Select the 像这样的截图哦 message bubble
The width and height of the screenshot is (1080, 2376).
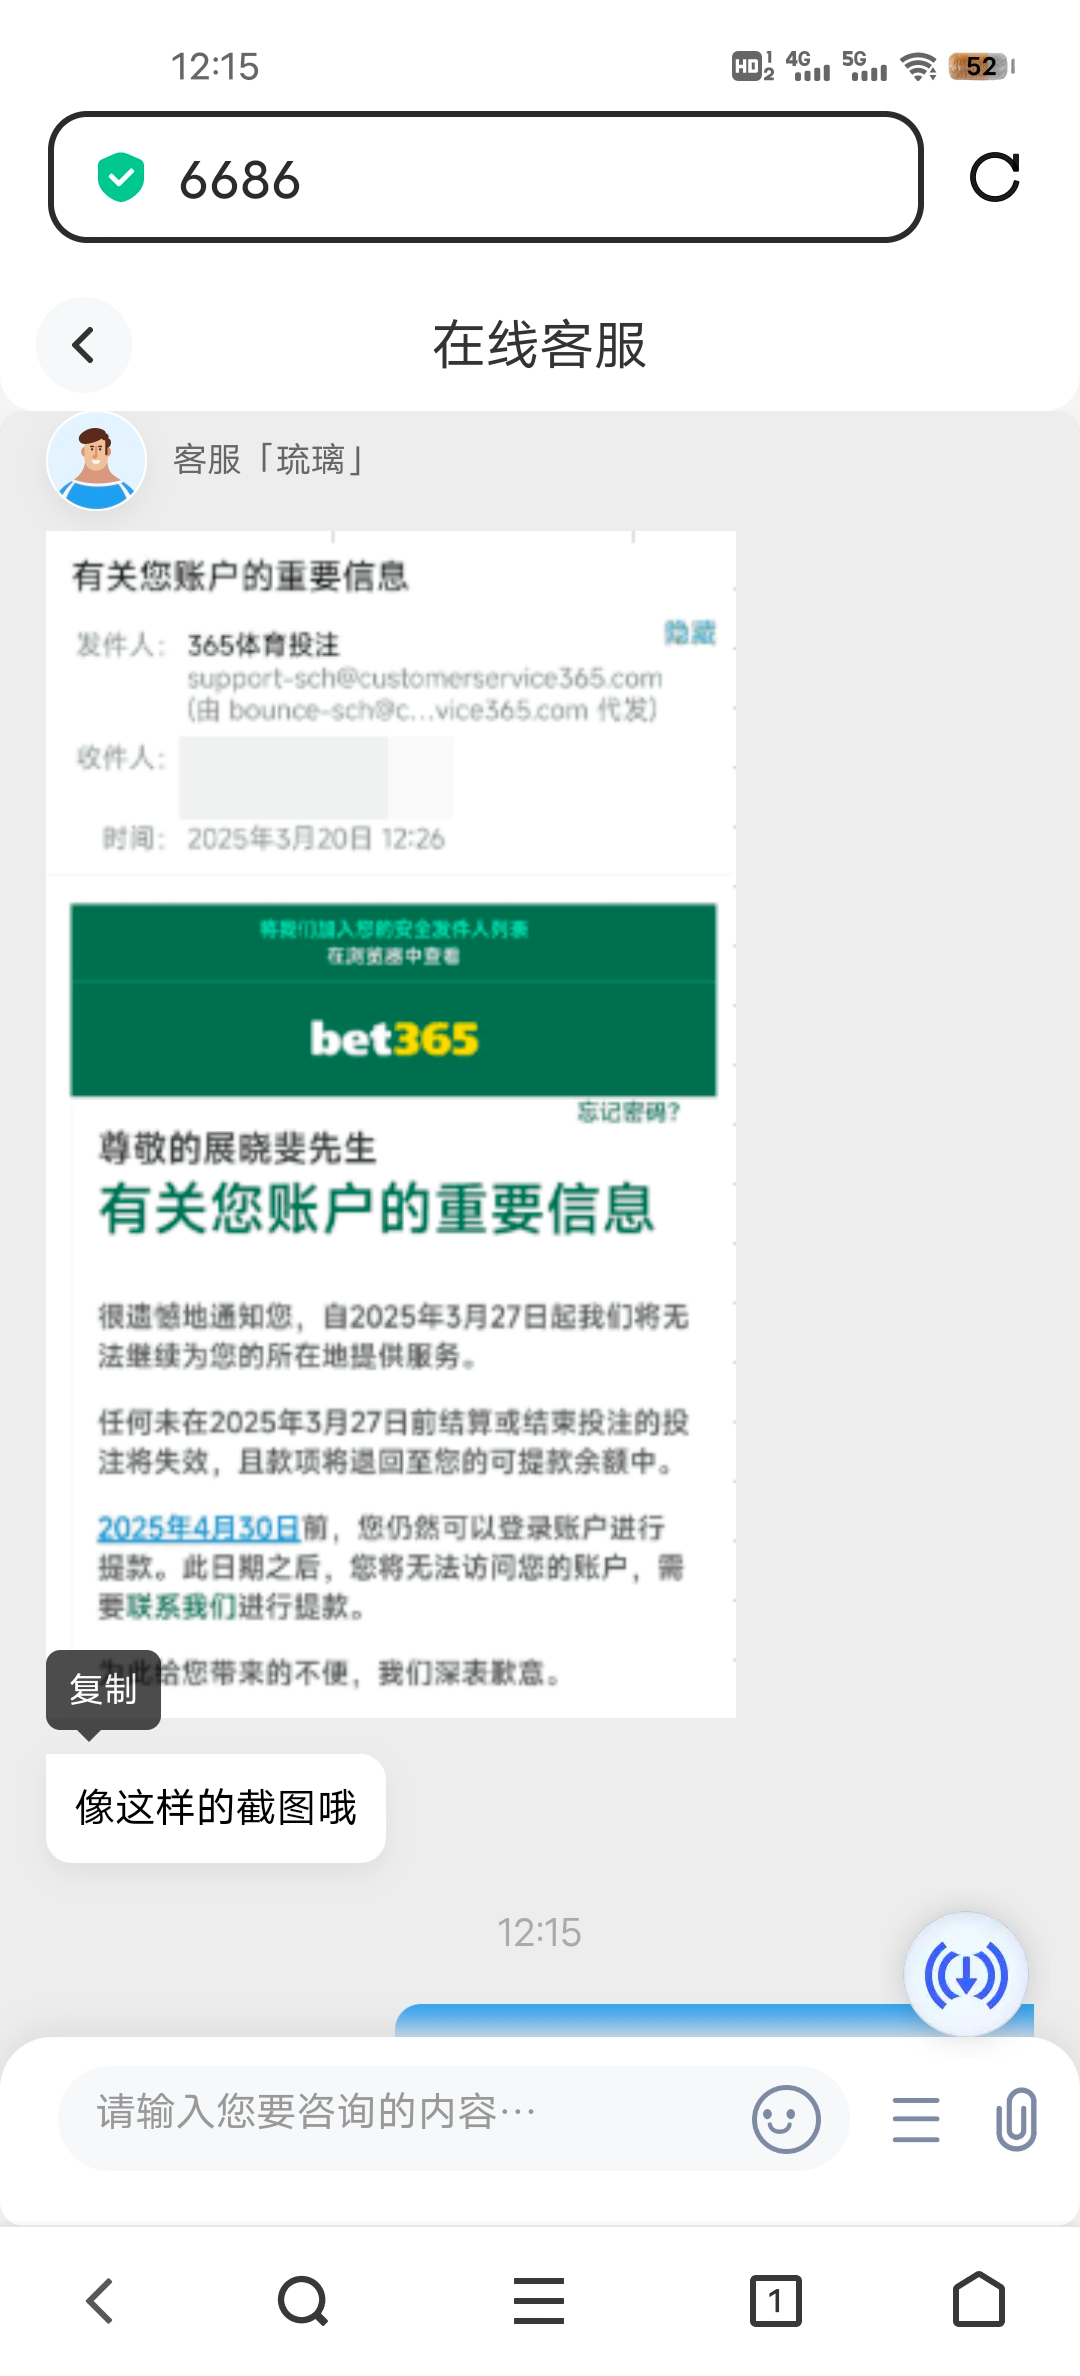pos(216,1808)
